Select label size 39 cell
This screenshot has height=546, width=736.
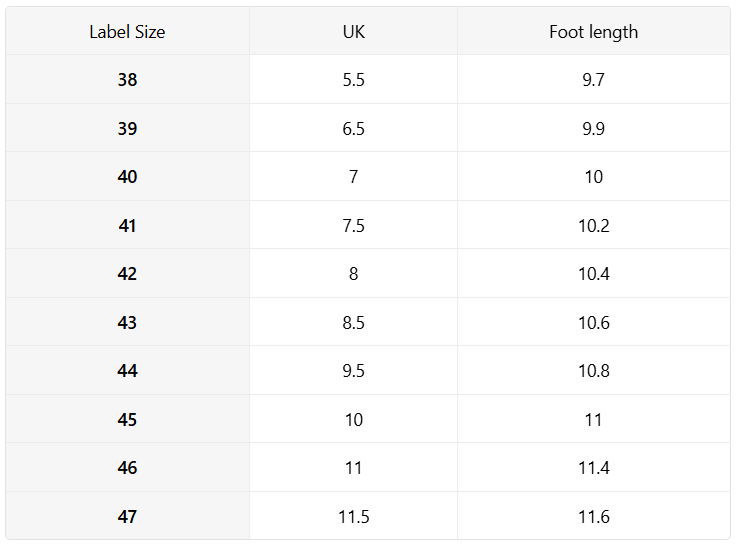(x=127, y=128)
